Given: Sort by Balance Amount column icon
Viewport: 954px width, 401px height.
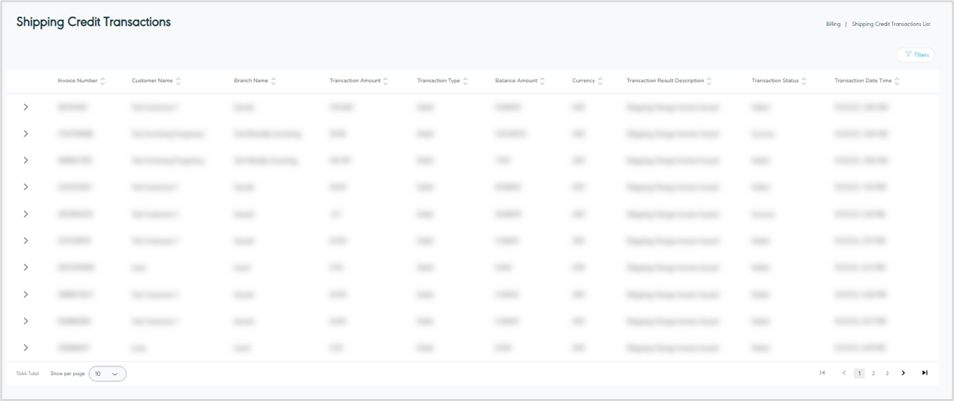Looking at the screenshot, I should [x=542, y=81].
